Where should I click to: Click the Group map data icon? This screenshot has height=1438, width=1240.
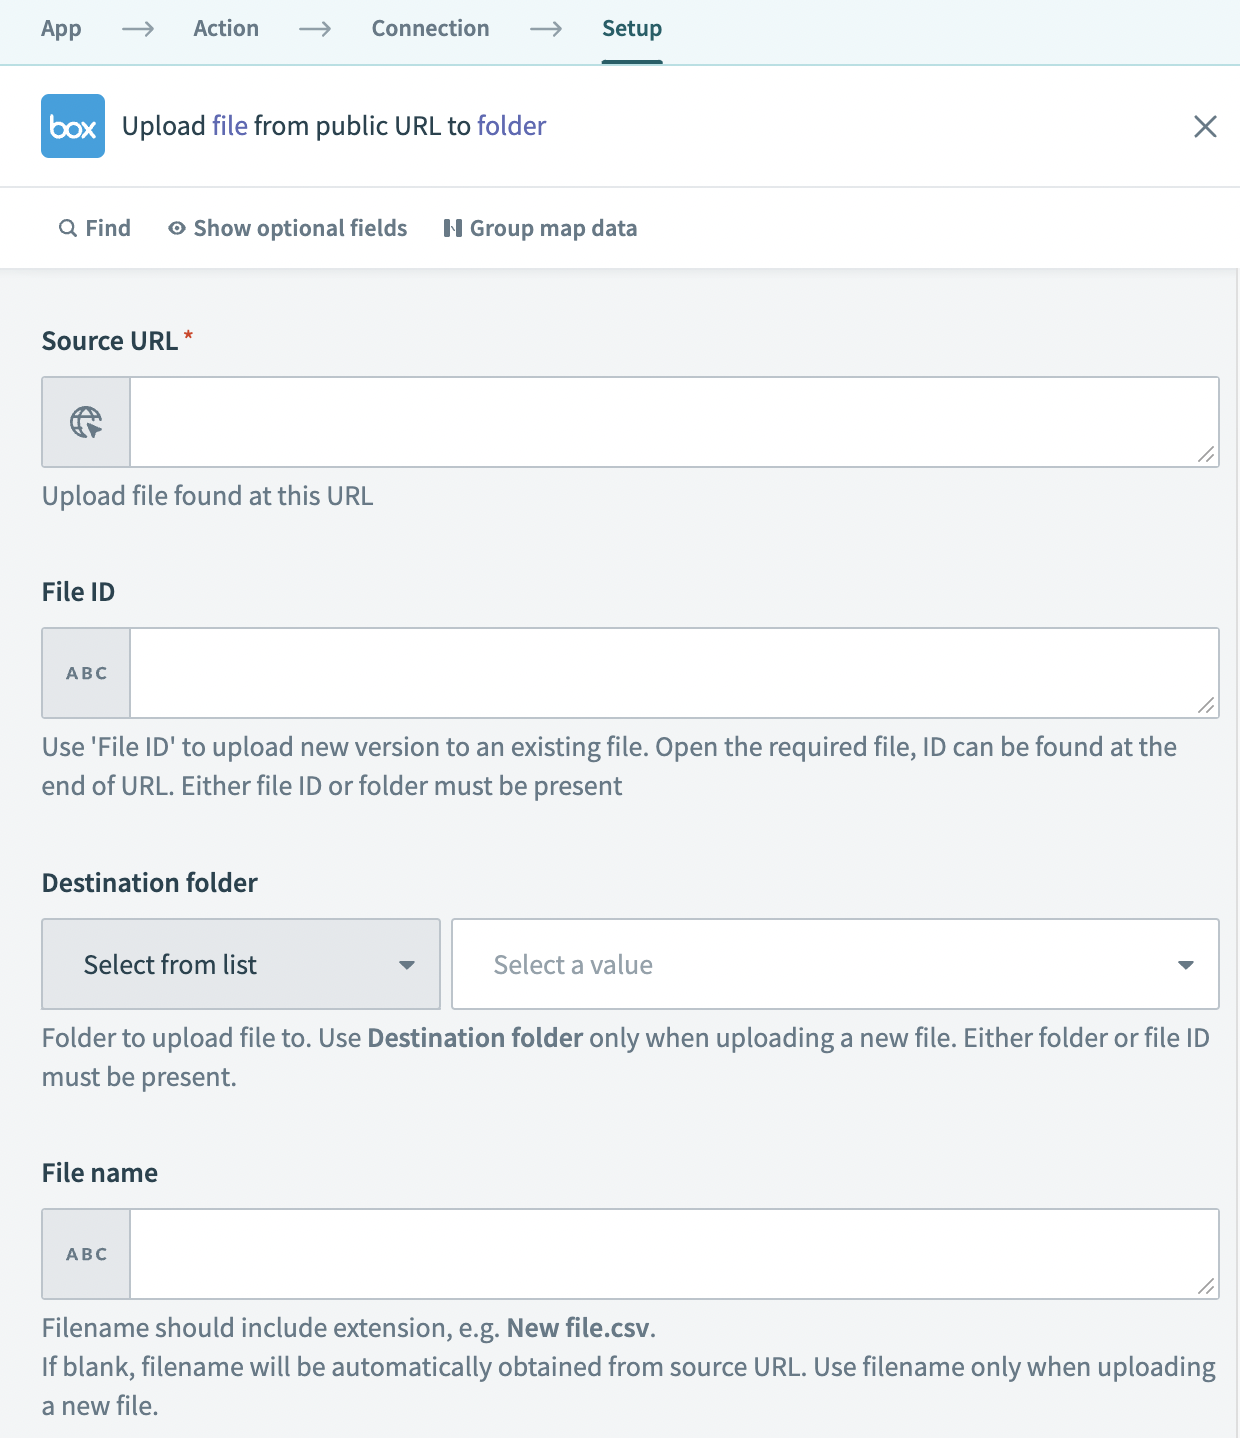[x=453, y=228]
